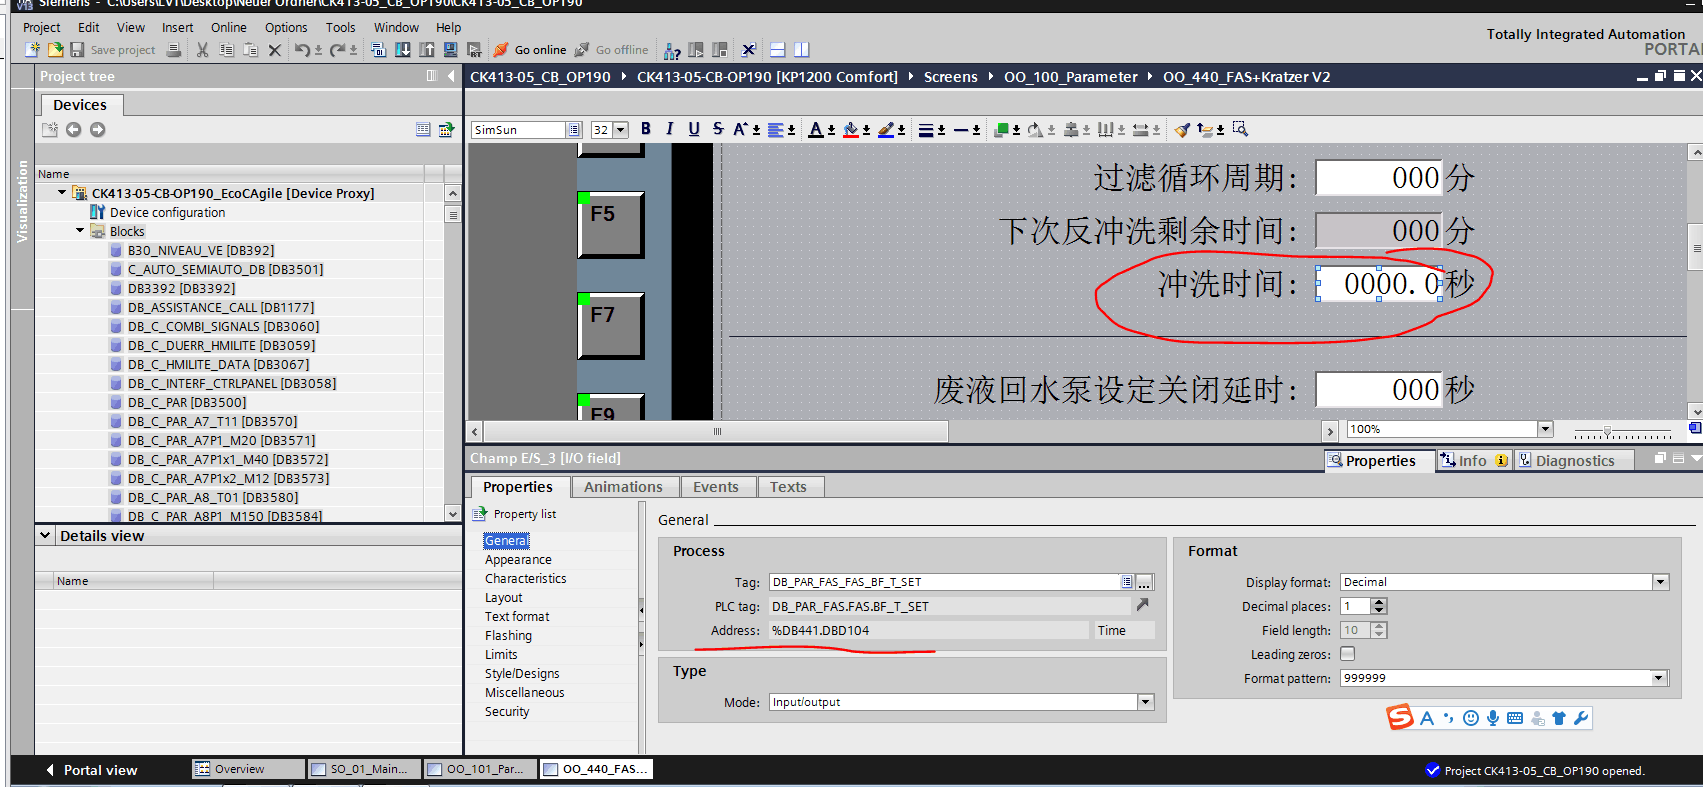Screen dimensions: 1703x787
Task: Open the editor zoom level dropdown
Action: point(1545,429)
